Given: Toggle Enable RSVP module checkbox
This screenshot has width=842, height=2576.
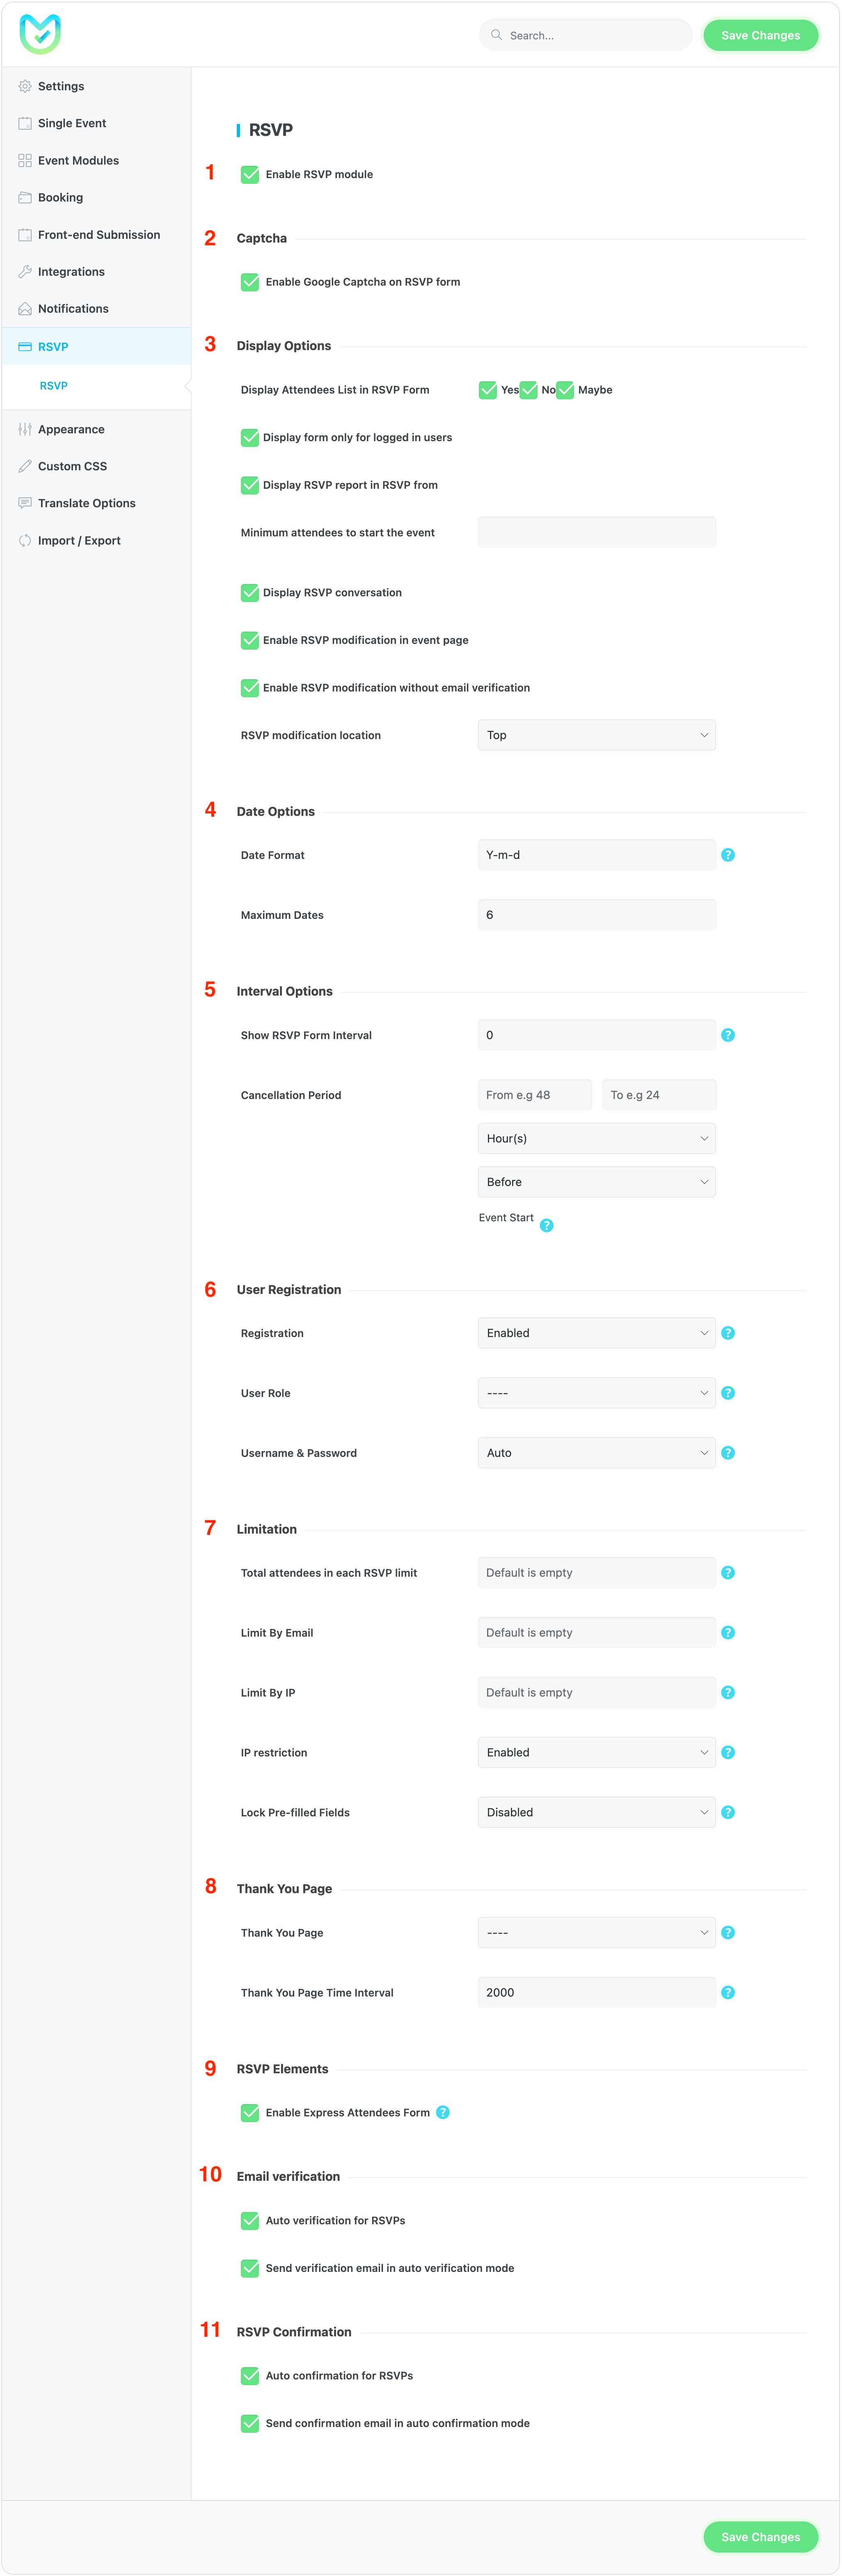Looking at the screenshot, I should pos(250,175).
